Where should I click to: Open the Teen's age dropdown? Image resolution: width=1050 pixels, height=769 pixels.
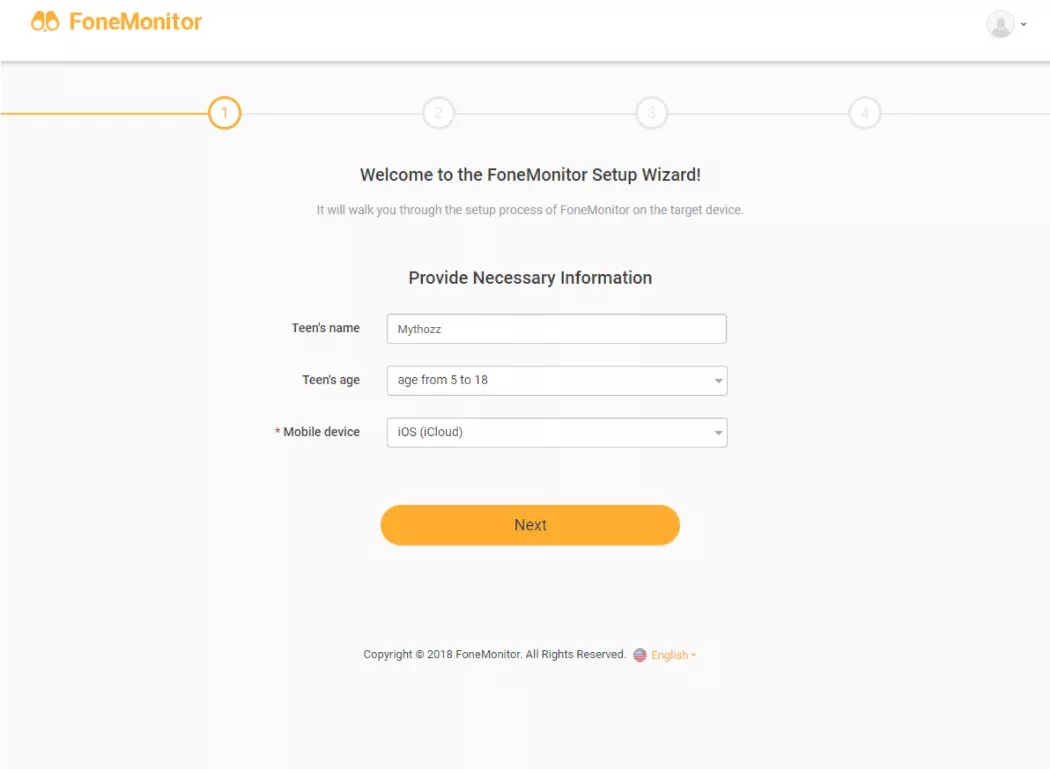(556, 380)
